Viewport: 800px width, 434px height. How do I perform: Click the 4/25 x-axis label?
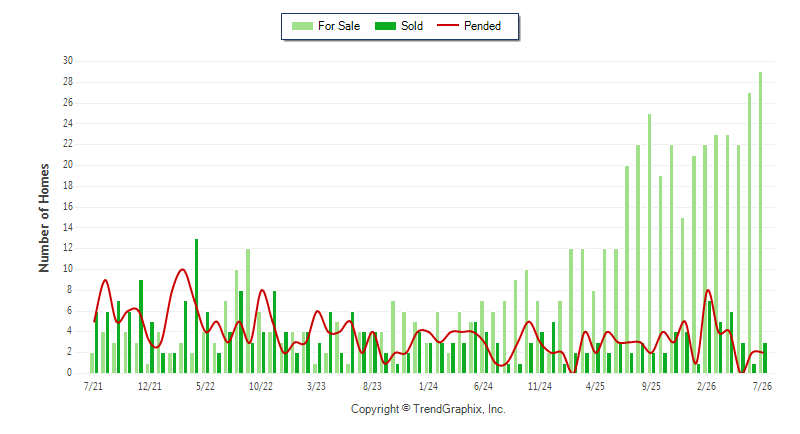click(x=595, y=386)
